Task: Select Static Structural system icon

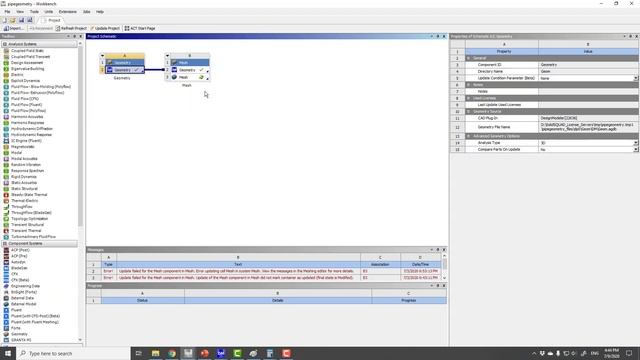Action: click(6, 189)
